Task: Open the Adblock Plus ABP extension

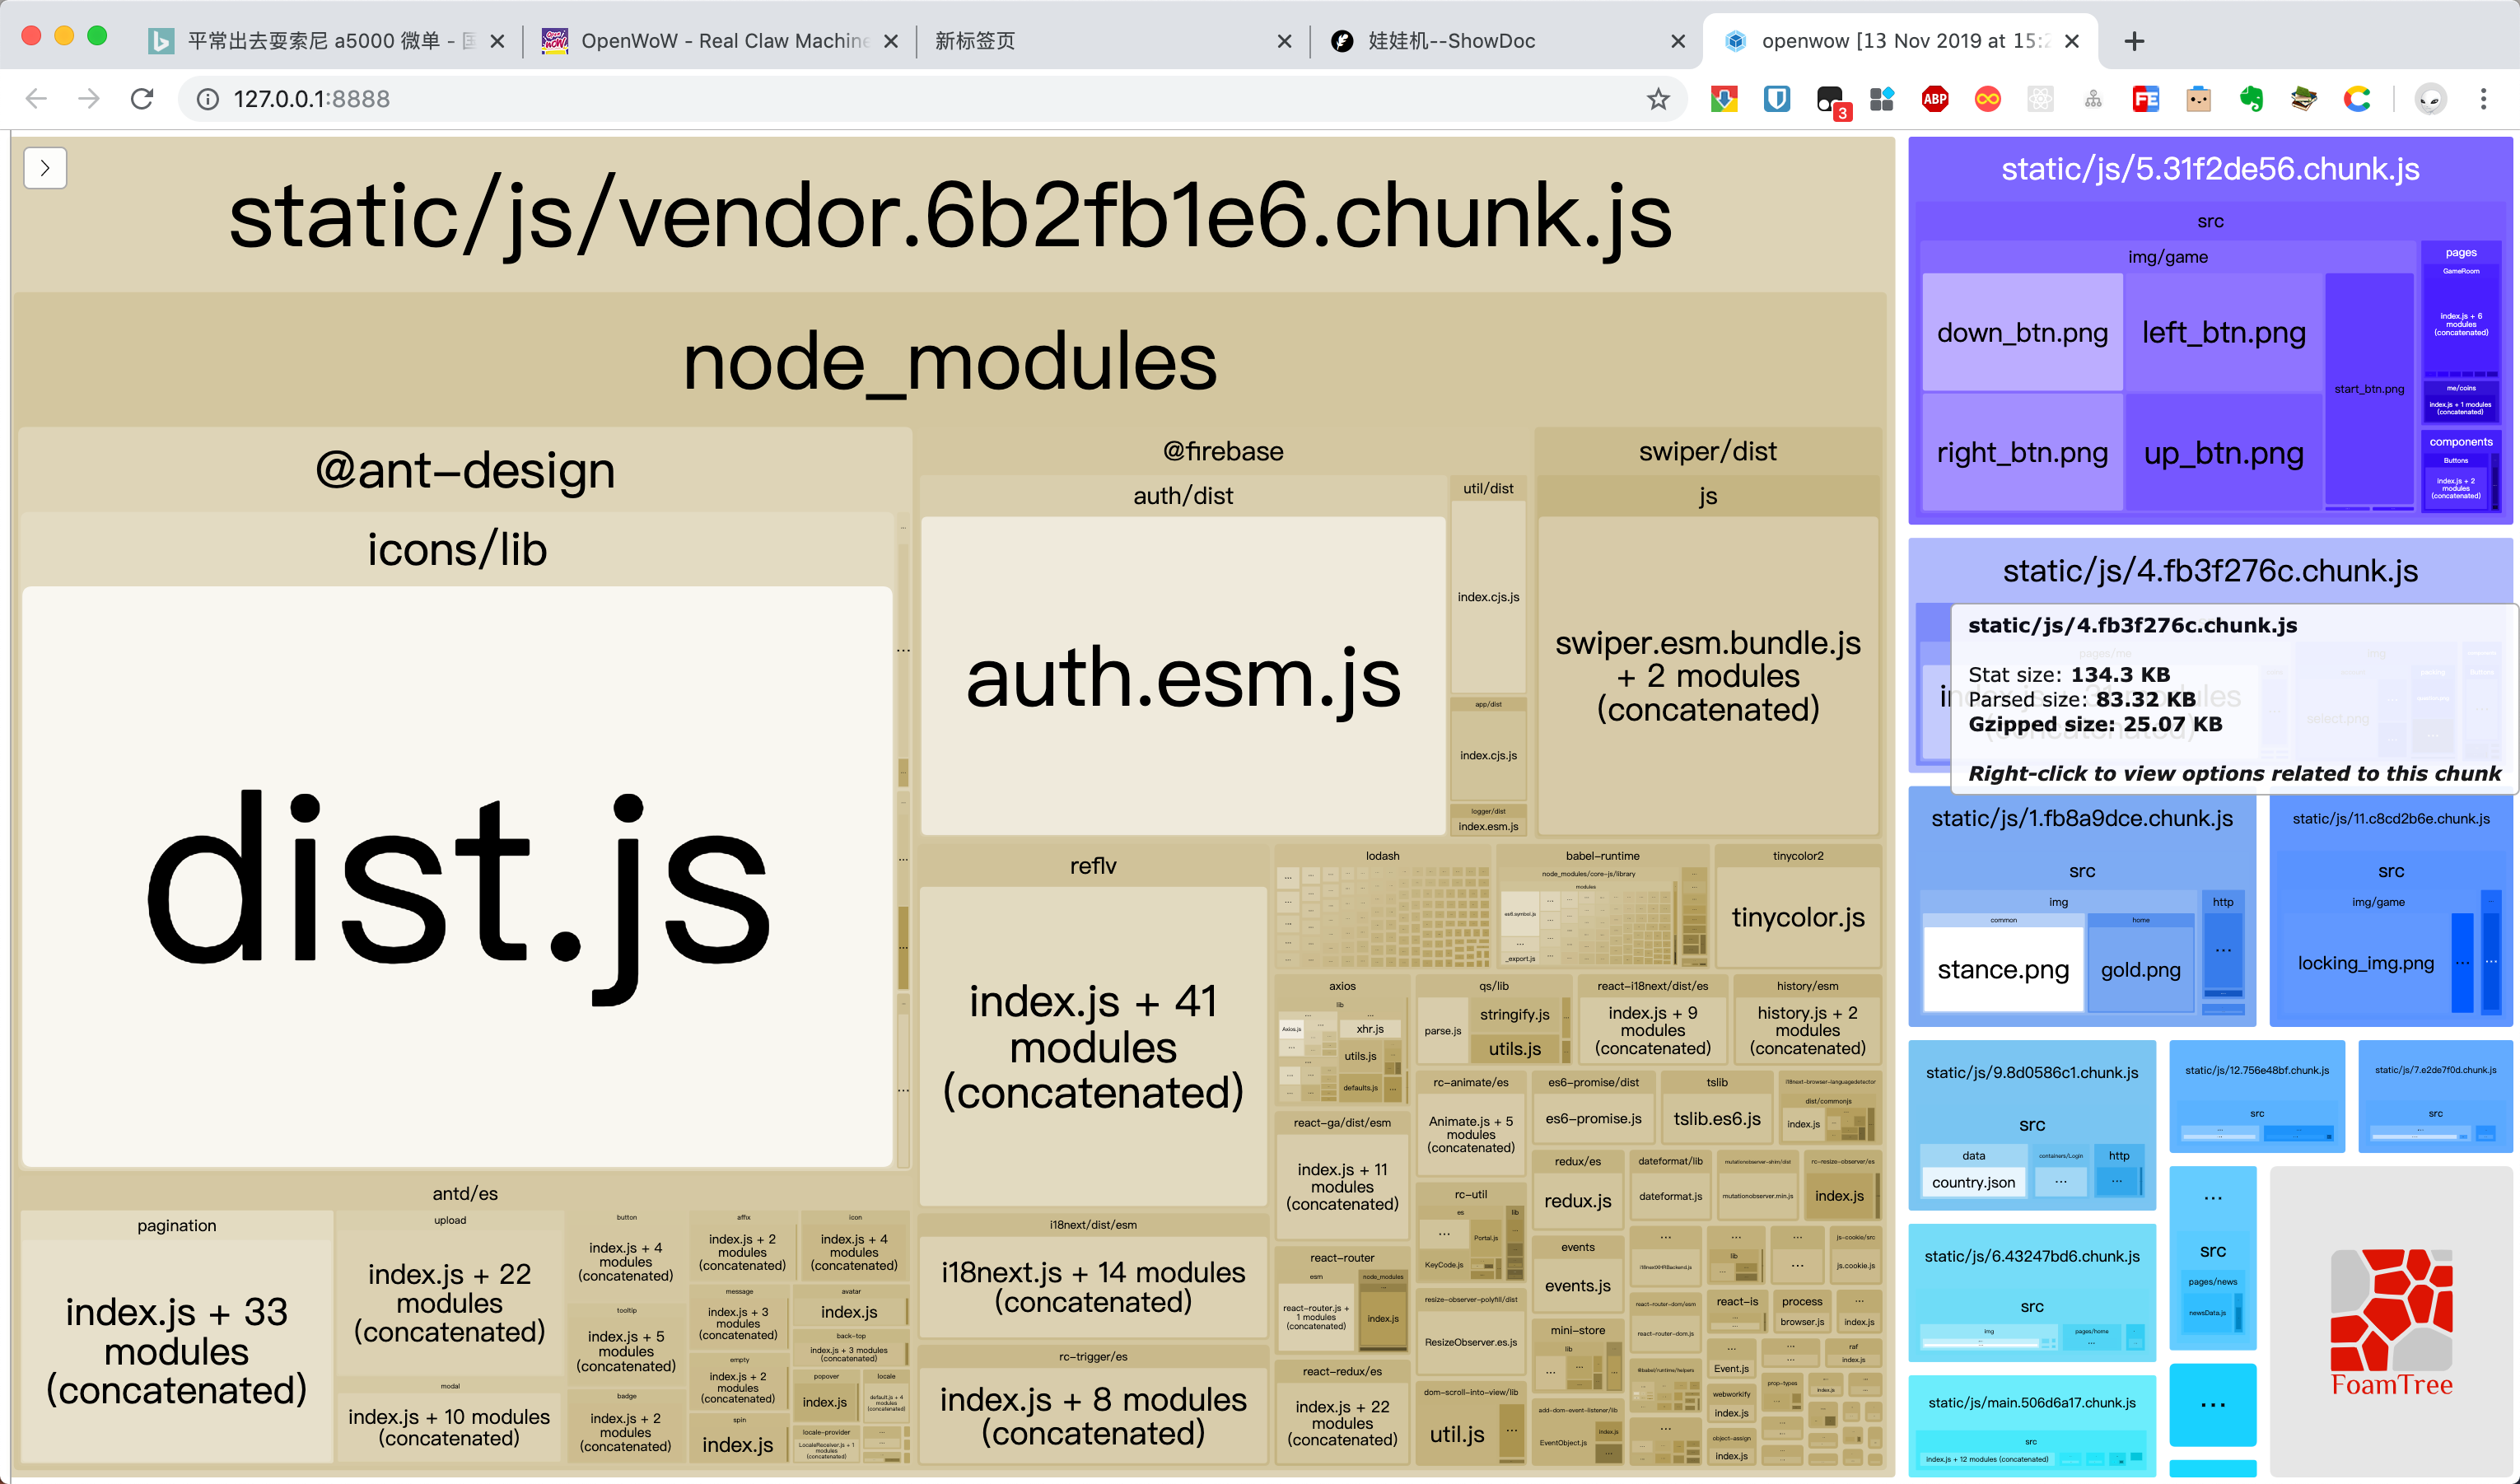Action: click(x=1935, y=99)
